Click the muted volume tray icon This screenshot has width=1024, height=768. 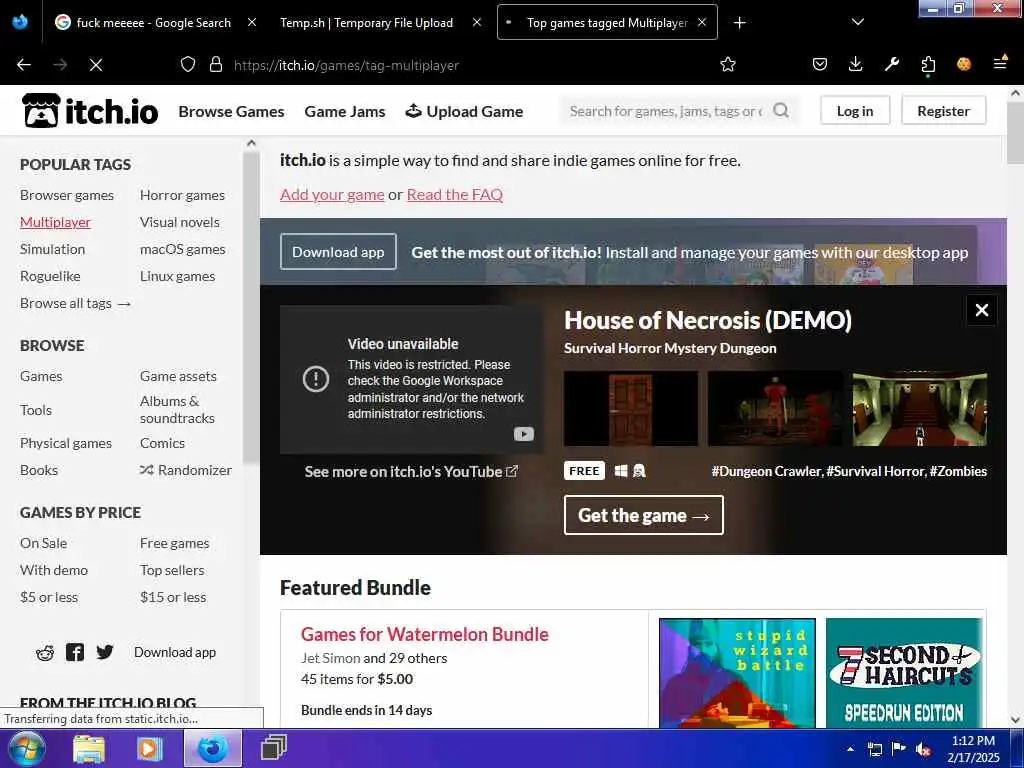click(x=923, y=750)
